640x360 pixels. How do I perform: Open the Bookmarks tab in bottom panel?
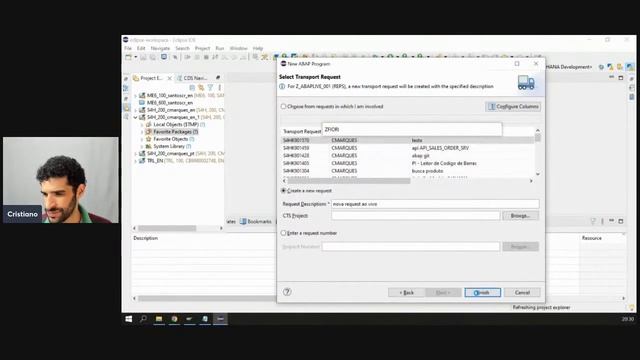[x=256, y=222]
